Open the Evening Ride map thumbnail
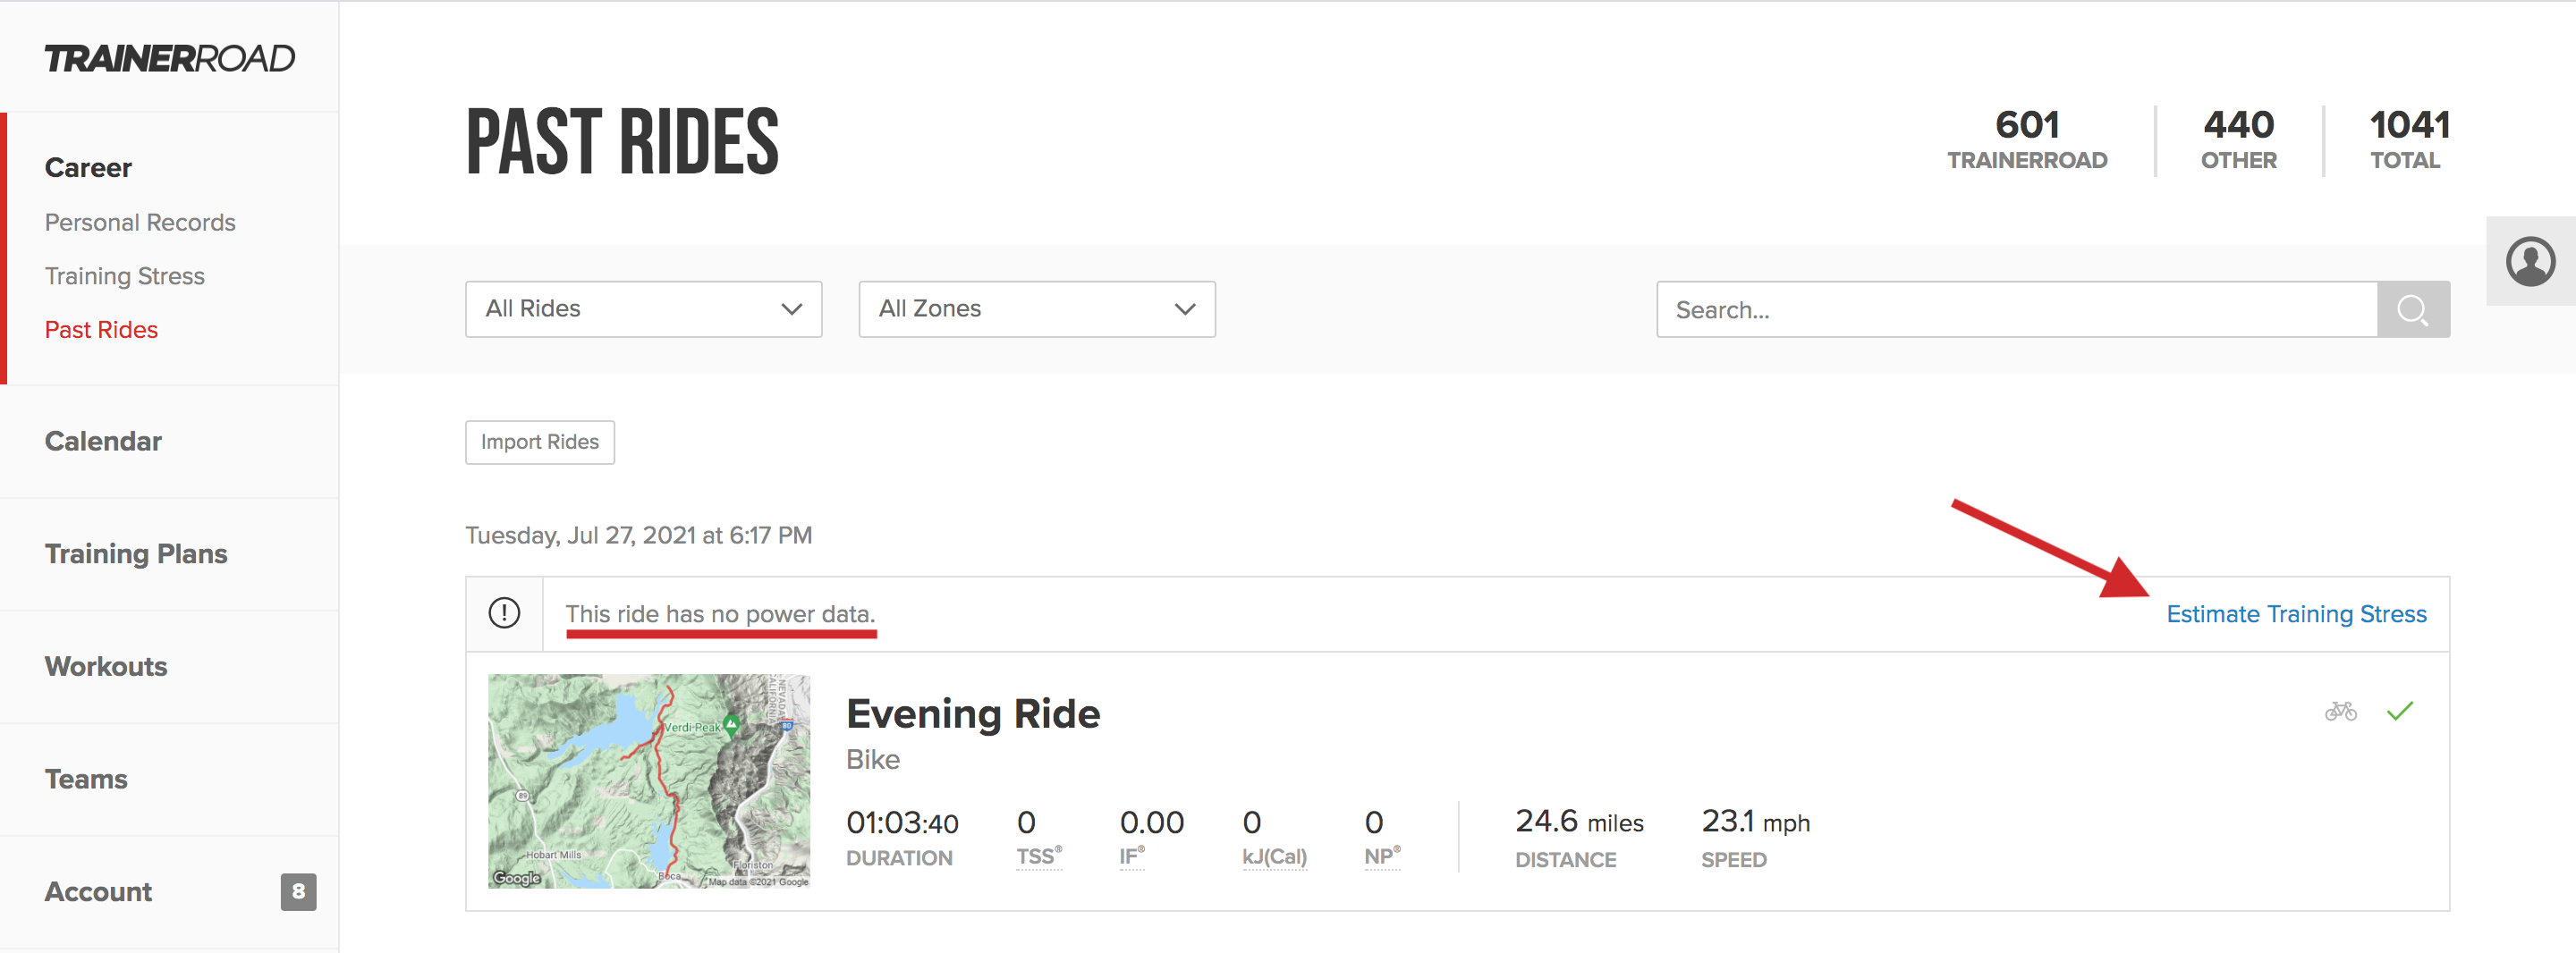This screenshot has height=953, width=2576. pos(649,781)
